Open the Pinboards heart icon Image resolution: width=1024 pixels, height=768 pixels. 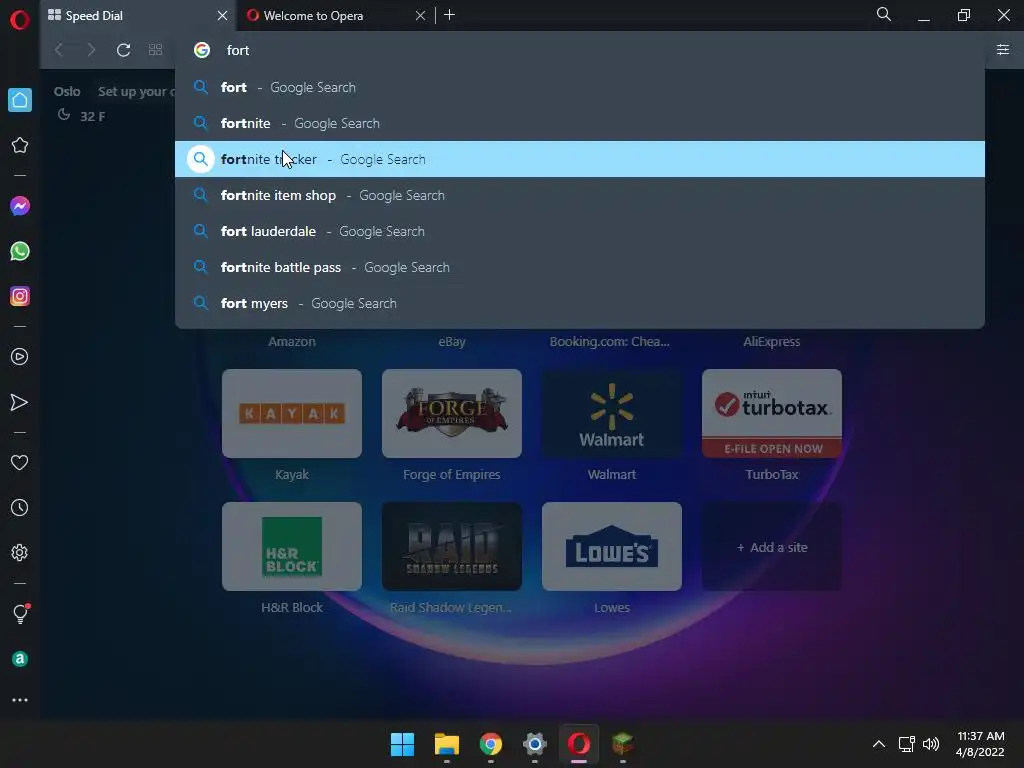20,462
